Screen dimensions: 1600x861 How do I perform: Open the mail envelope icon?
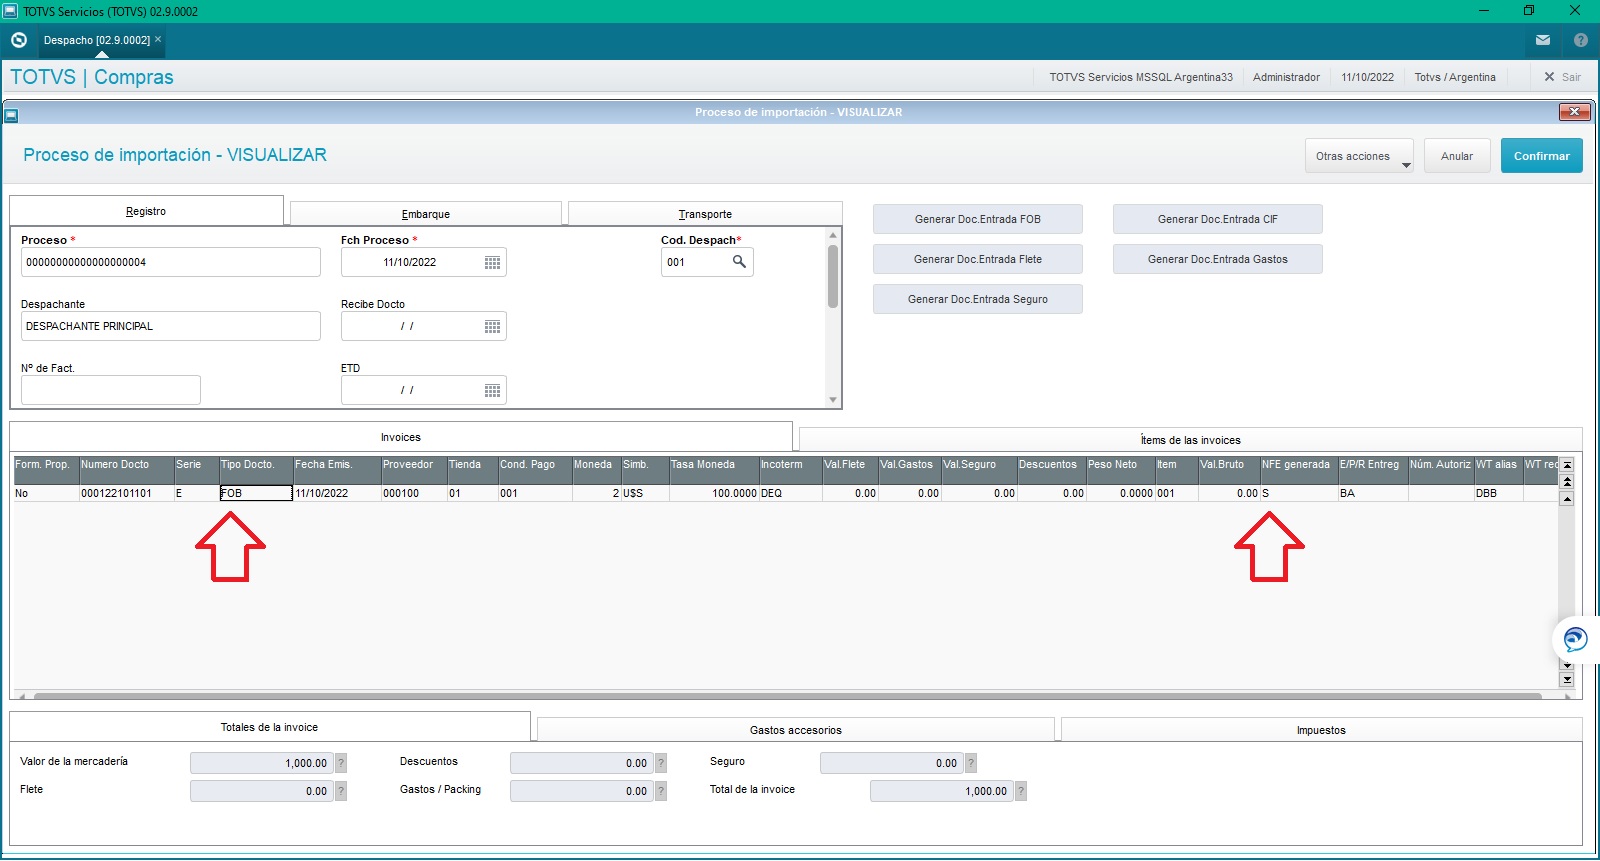point(1543,40)
